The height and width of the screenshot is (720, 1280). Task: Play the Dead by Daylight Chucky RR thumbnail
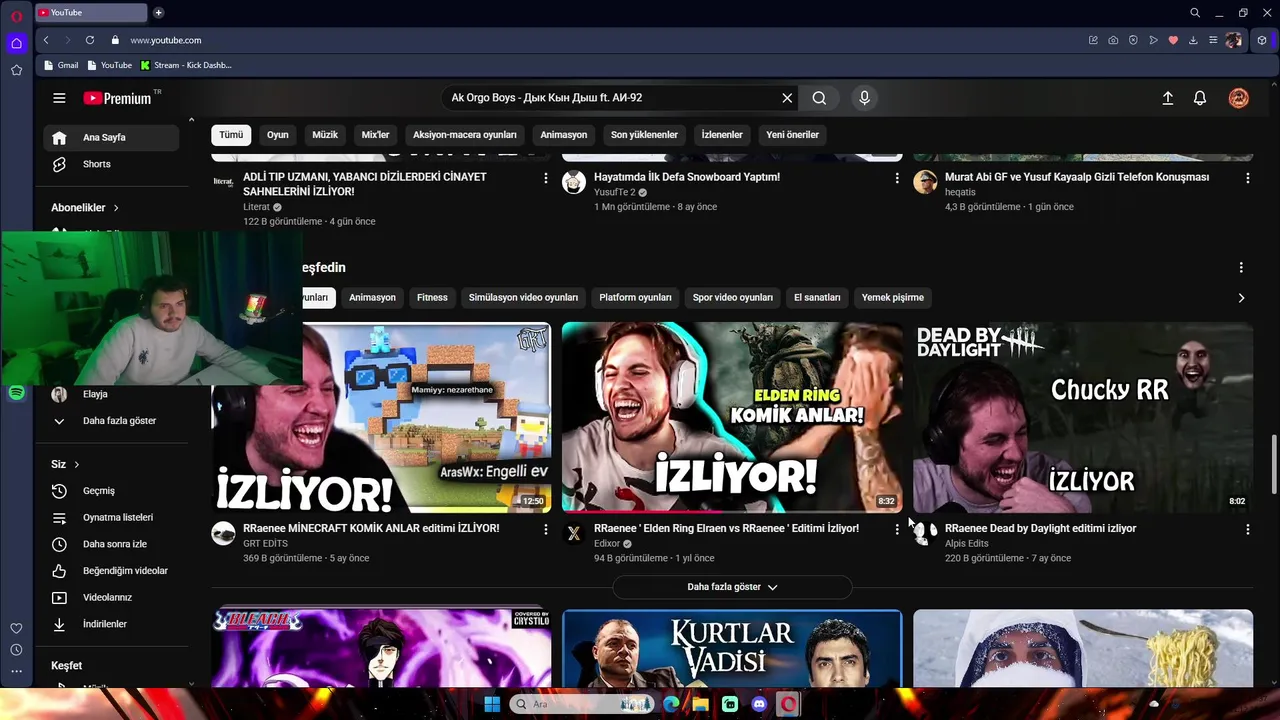[x=1083, y=417]
